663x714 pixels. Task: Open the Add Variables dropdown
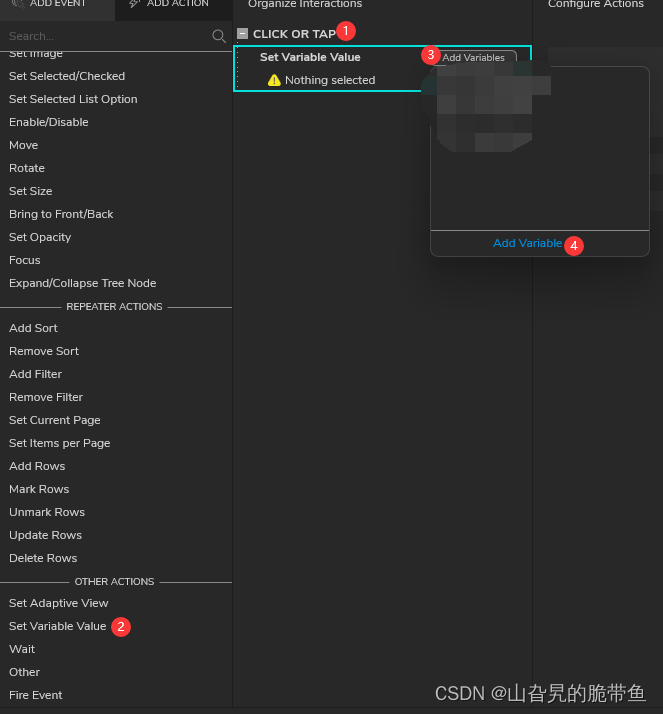pos(474,58)
